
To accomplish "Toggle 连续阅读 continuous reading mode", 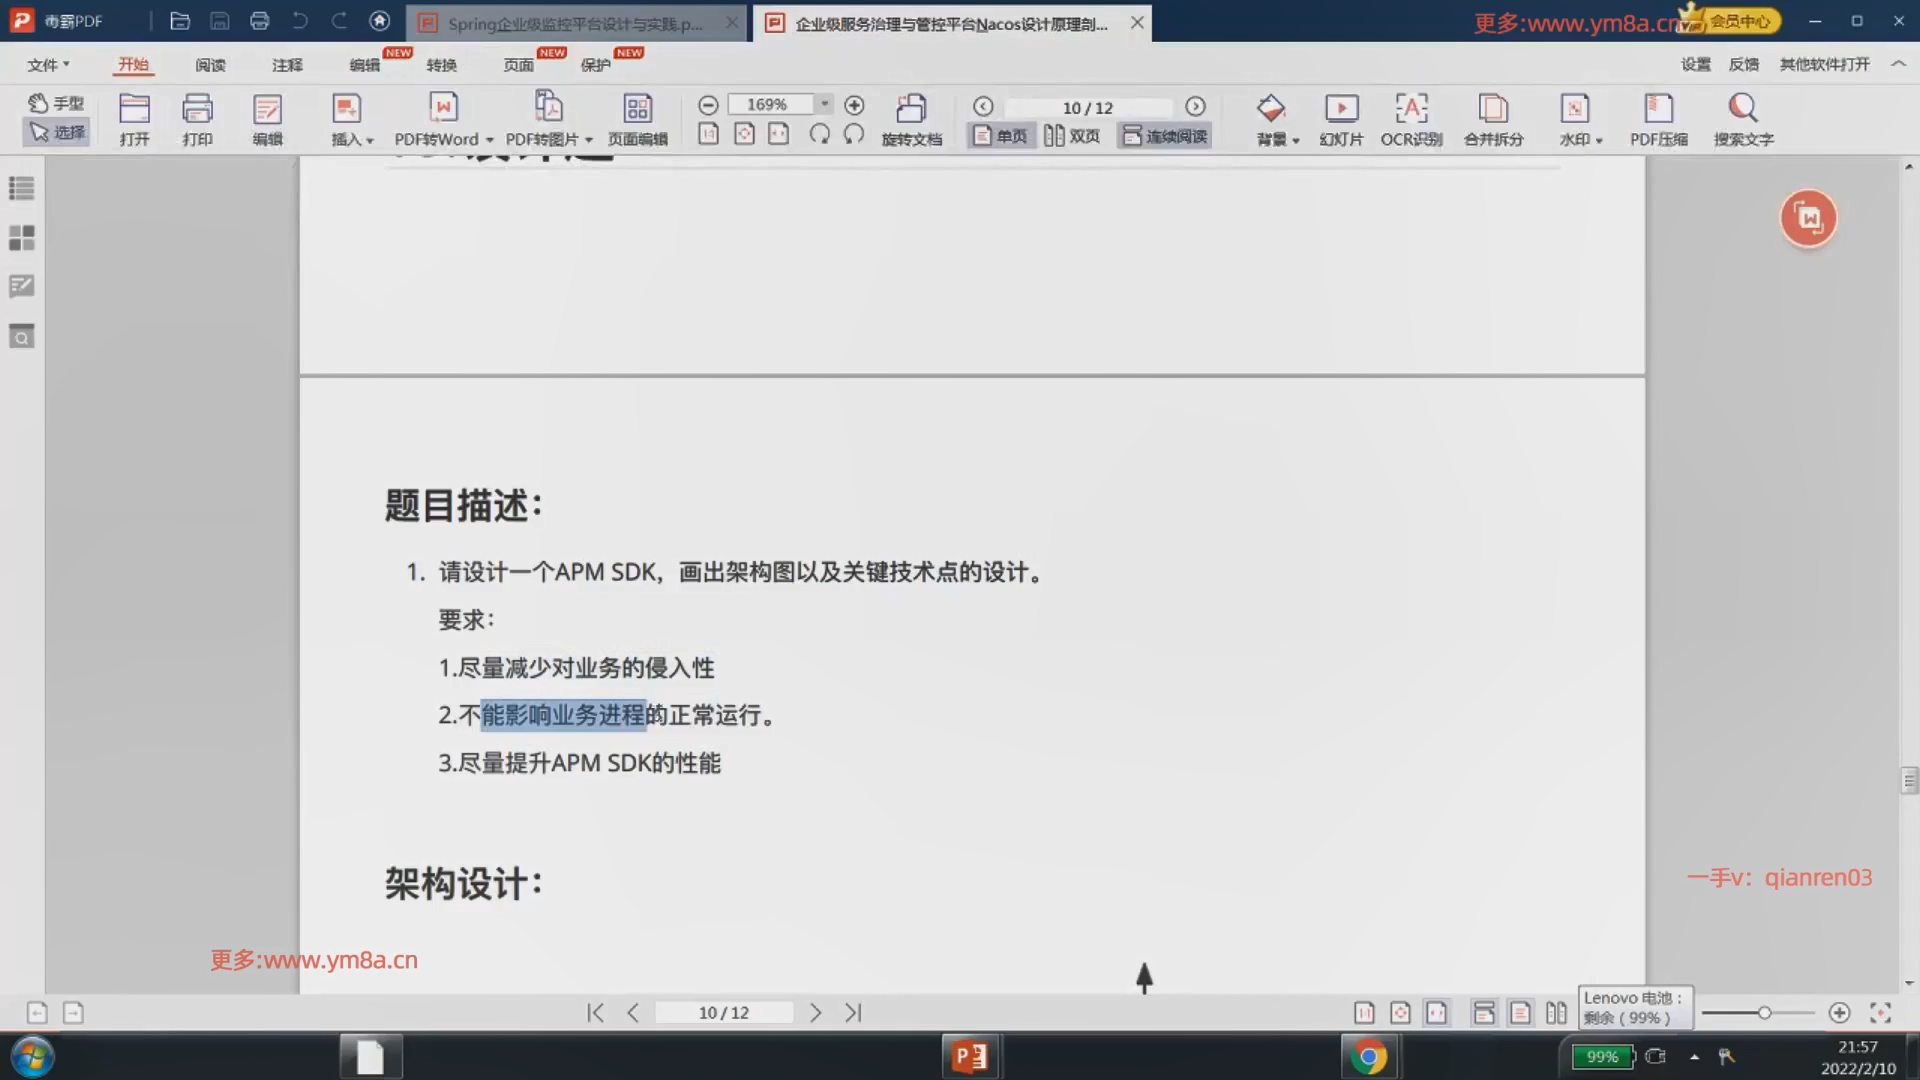I will (1165, 136).
